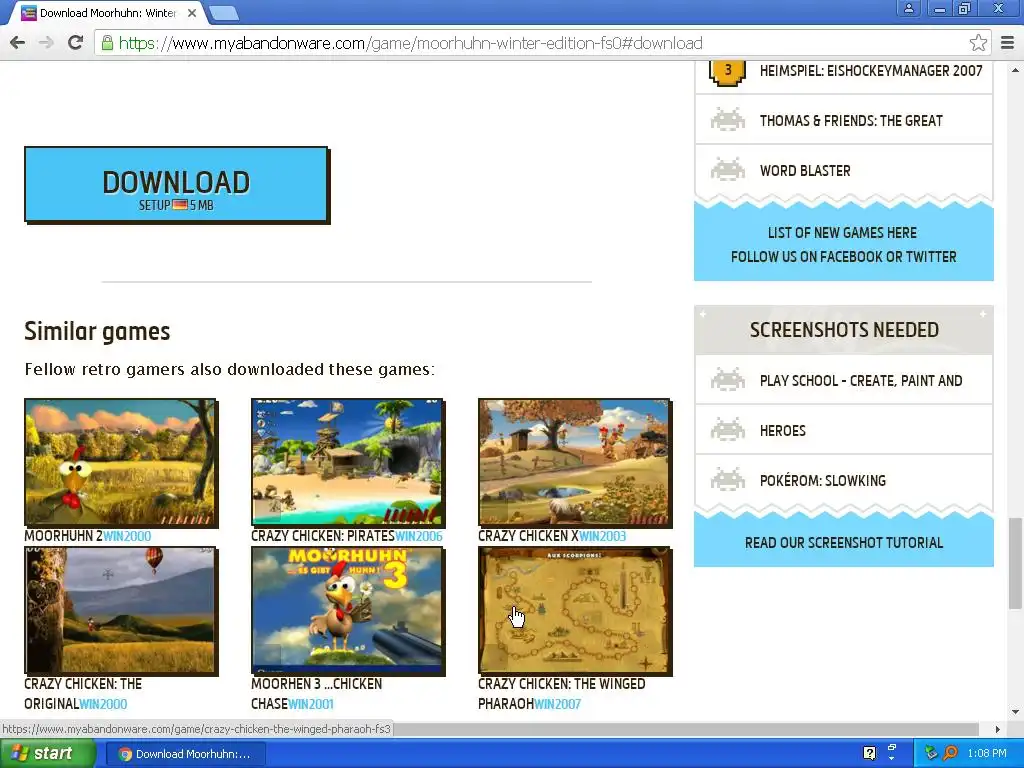Viewport: 1024px width, 768px height.
Task: Click the 1:08 PM taskbar clock
Action: point(987,754)
